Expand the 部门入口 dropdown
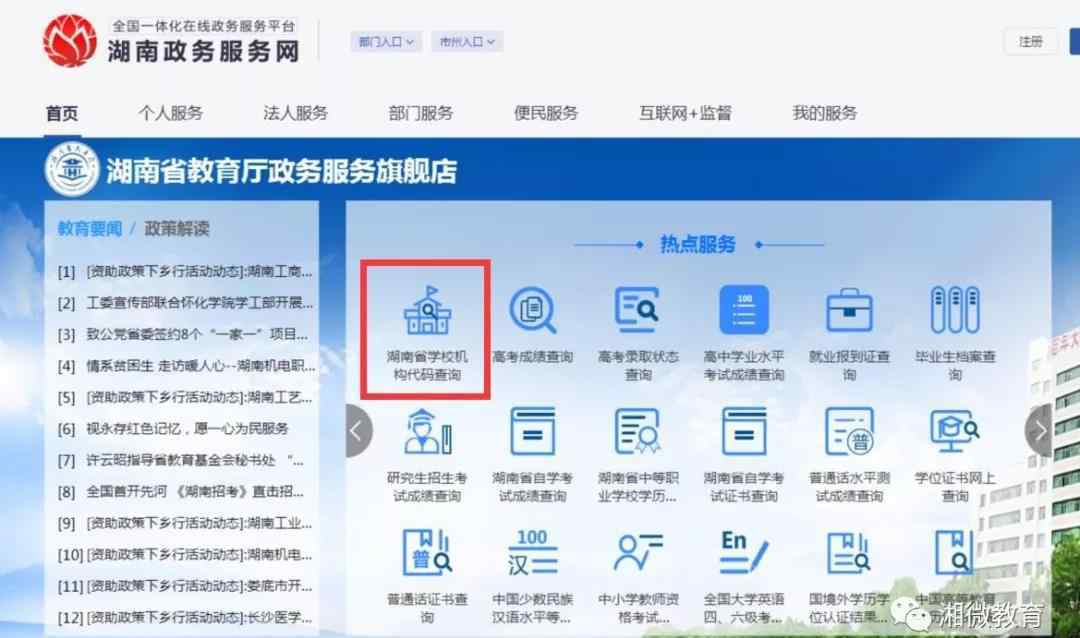Screen dimensions: 1080x638 386,42
